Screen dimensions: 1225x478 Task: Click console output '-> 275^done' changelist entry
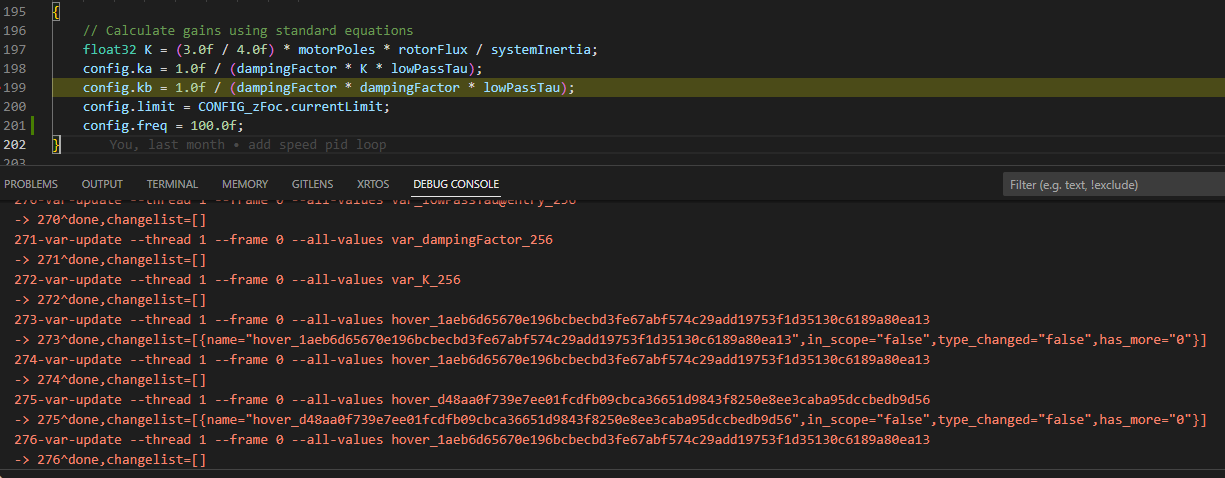tap(611, 420)
